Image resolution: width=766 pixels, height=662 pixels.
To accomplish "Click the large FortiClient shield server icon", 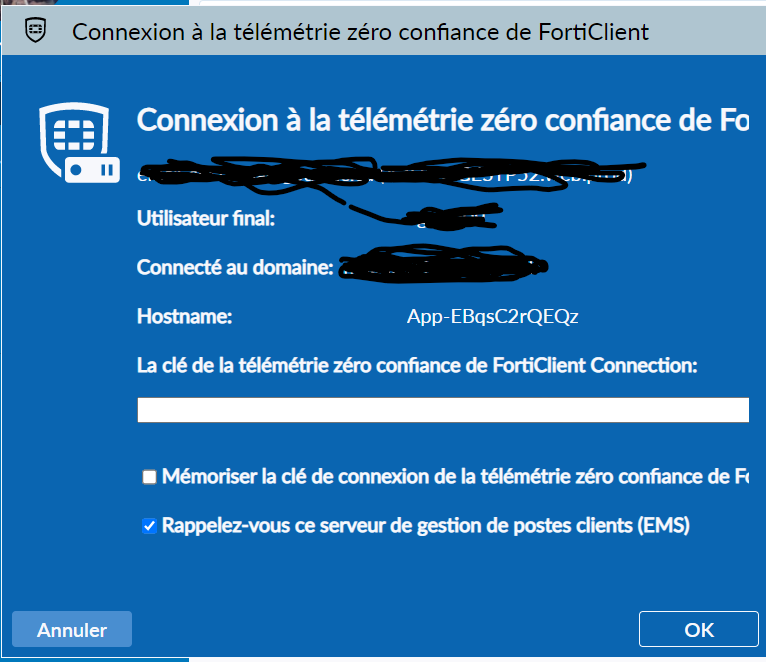I will (79, 142).
